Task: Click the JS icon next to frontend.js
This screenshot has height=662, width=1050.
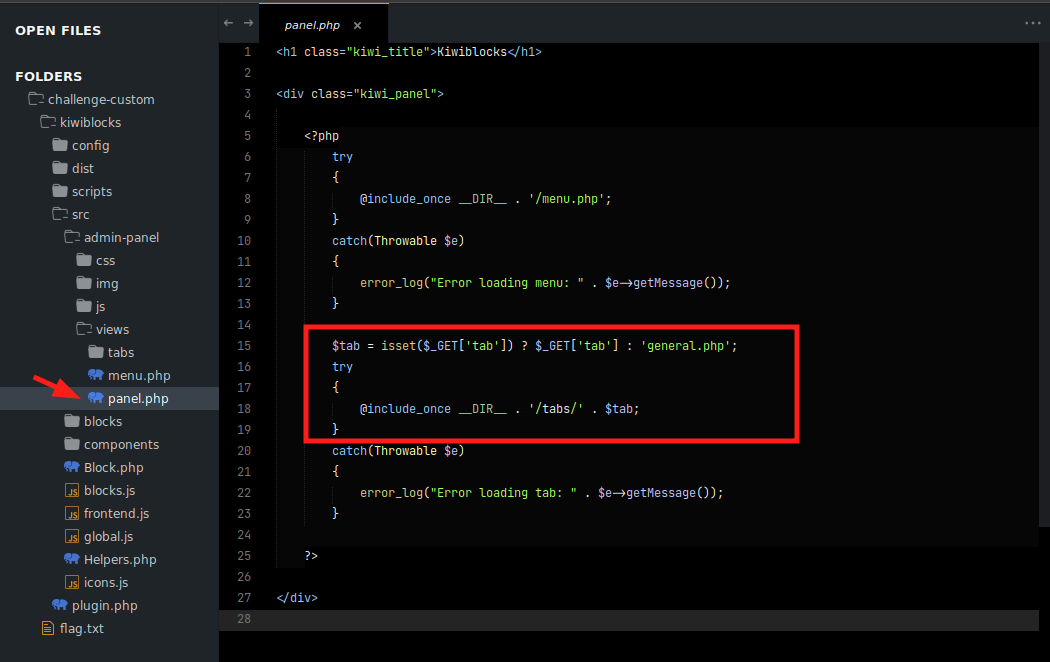Action: [x=72, y=513]
